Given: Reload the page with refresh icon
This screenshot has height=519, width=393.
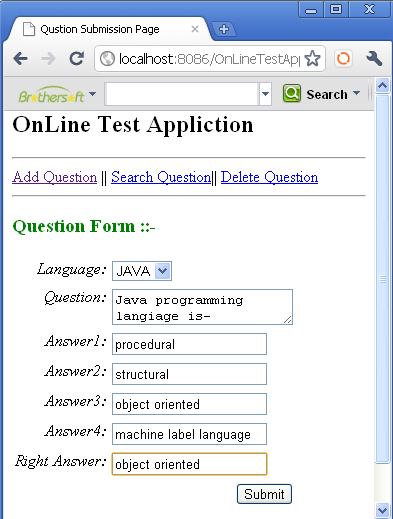Looking at the screenshot, I should point(77,59).
